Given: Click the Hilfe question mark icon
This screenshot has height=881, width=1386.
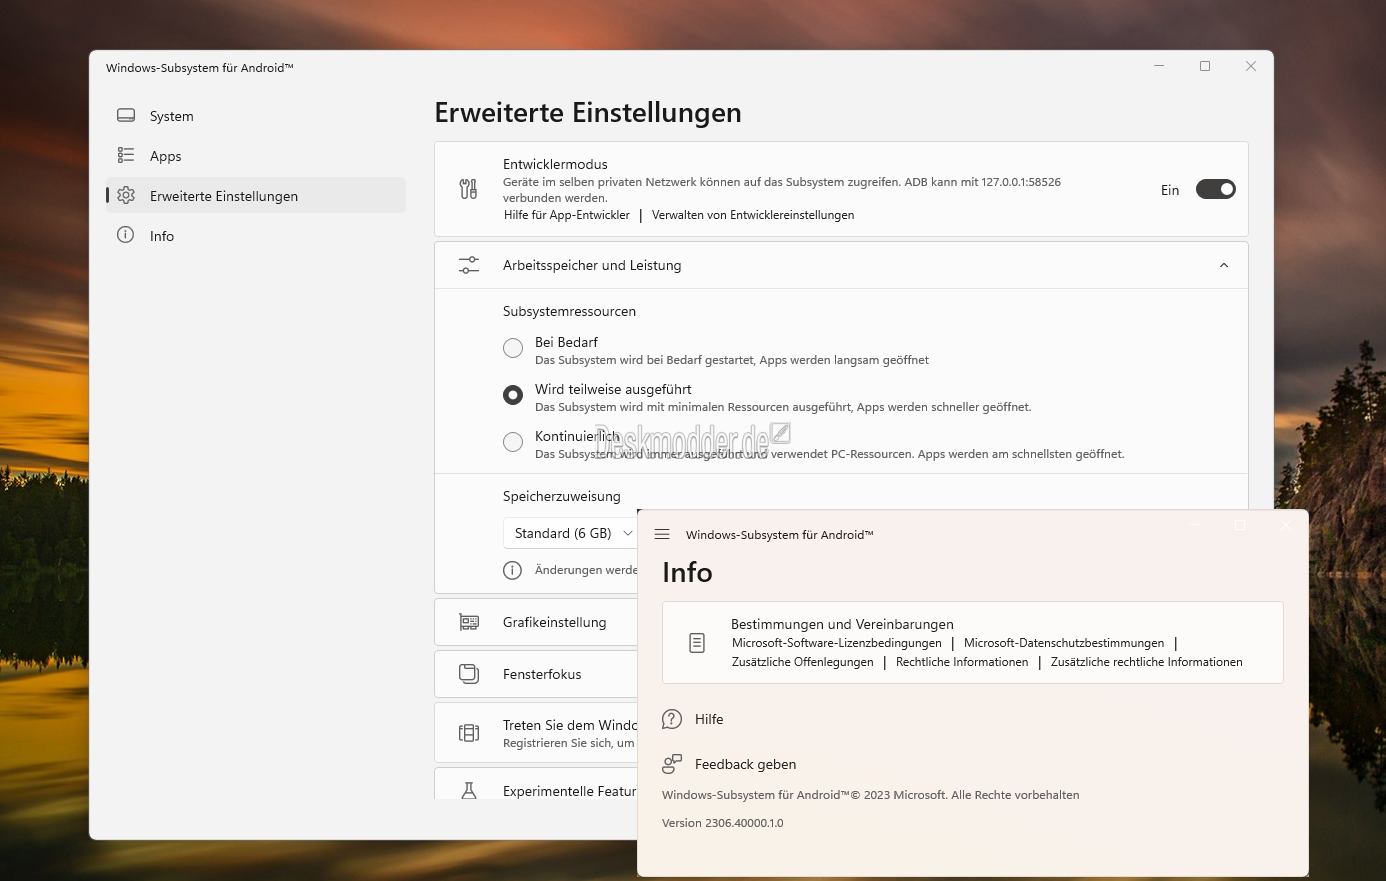Looking at the screenshot, I should click(672, 719).
